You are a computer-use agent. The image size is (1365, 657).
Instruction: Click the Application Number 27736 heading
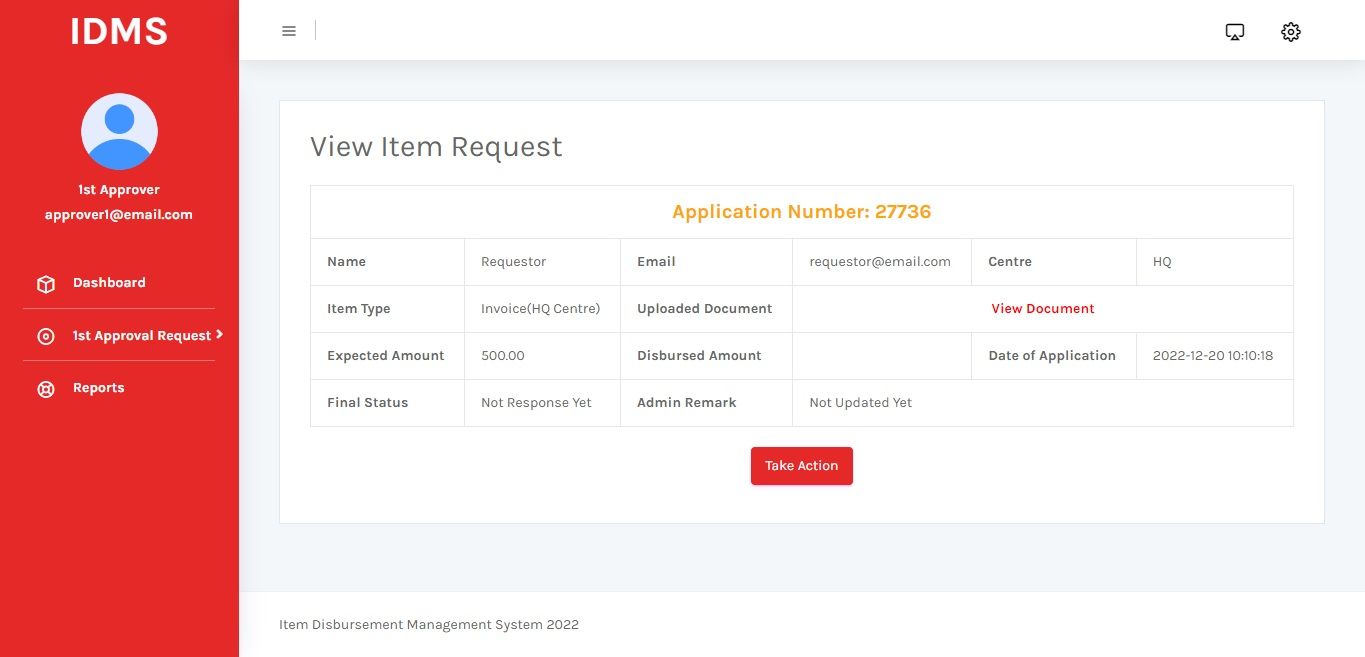[801, 212]
